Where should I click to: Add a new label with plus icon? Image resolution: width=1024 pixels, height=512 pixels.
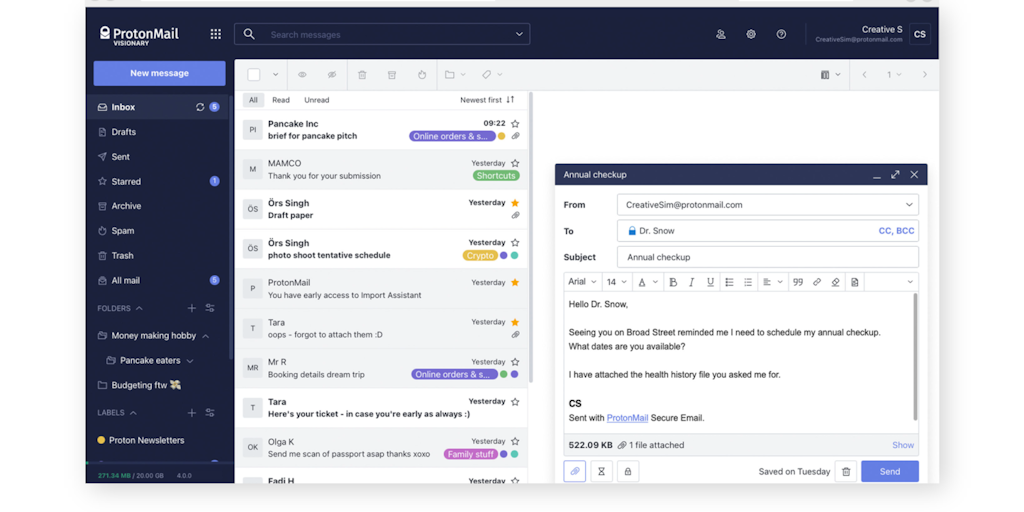191,413
